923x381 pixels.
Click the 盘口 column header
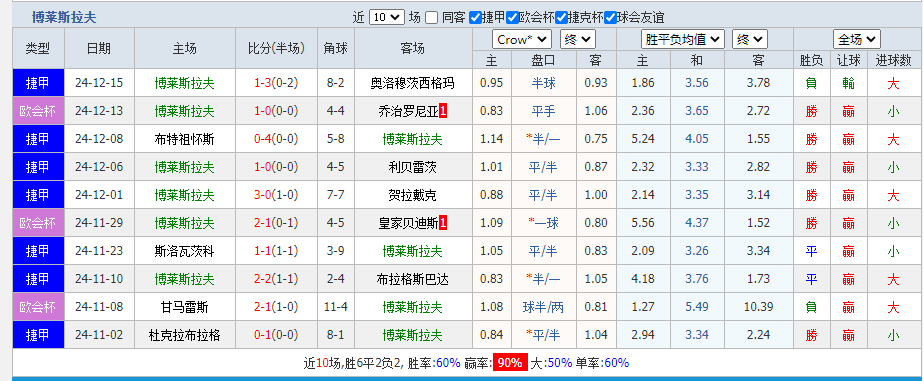click(543, 60)
